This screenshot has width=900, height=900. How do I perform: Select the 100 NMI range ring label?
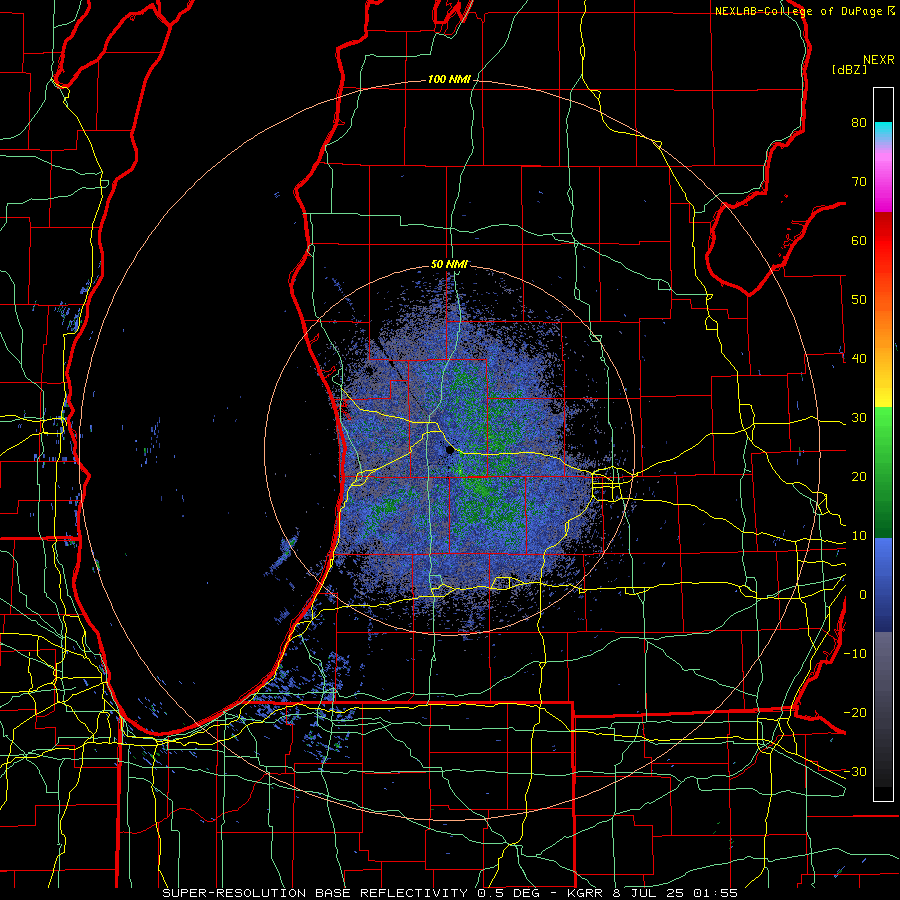[448, 79]
